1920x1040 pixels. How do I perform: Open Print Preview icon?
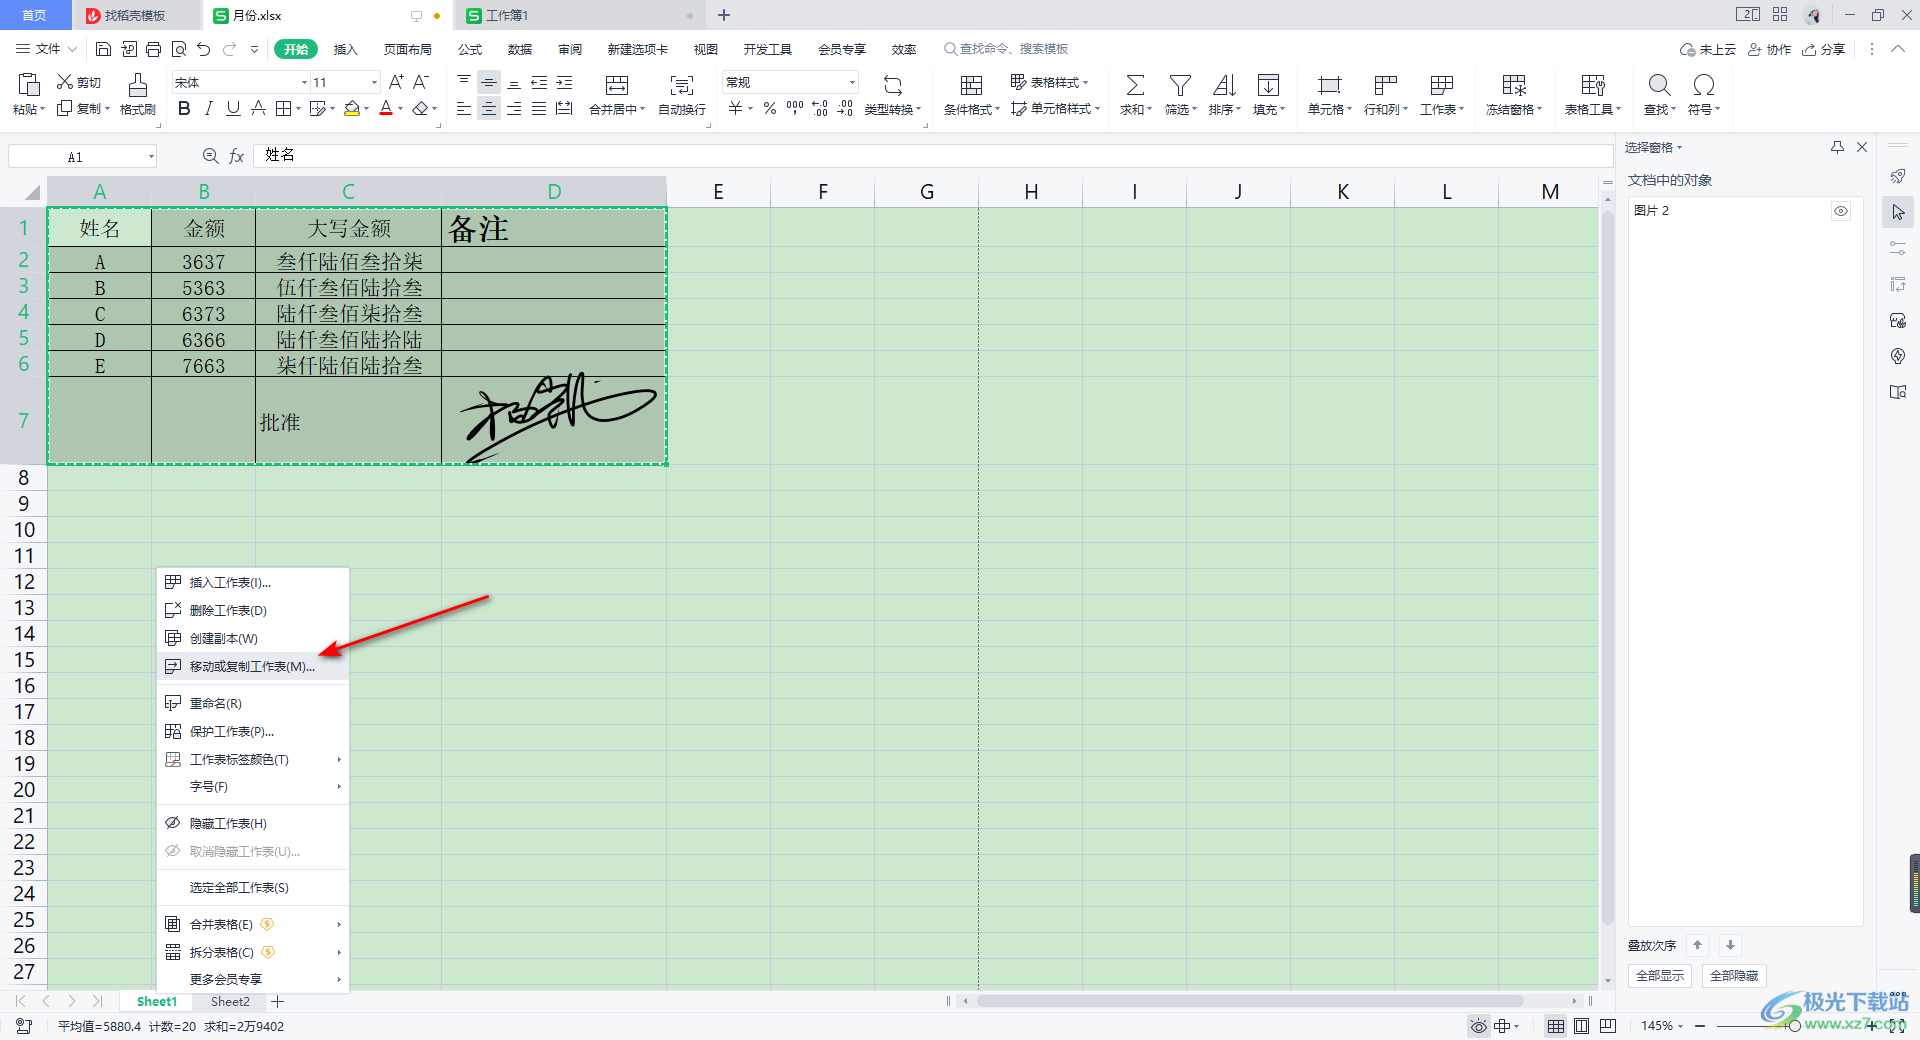tap(179, 49)
